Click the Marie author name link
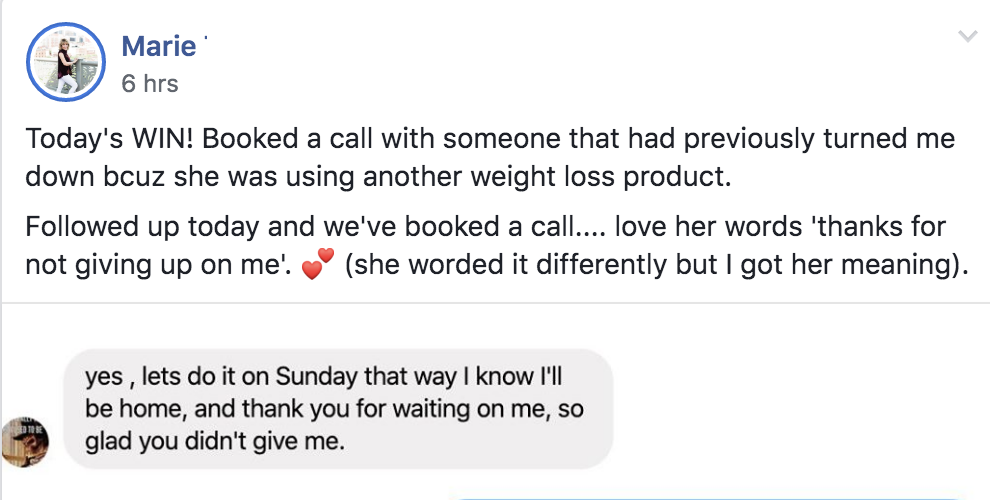The image size is (990, 500). (158, 46)
